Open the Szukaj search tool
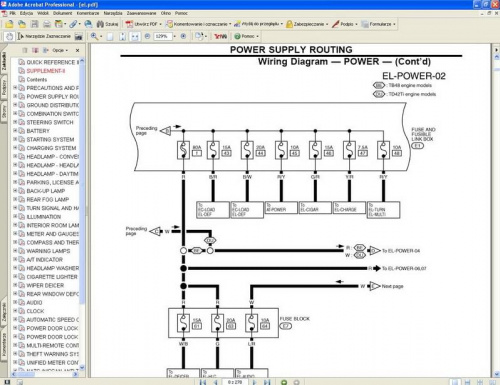This screenshot has width=500, height=385. [x=107, y=24]
